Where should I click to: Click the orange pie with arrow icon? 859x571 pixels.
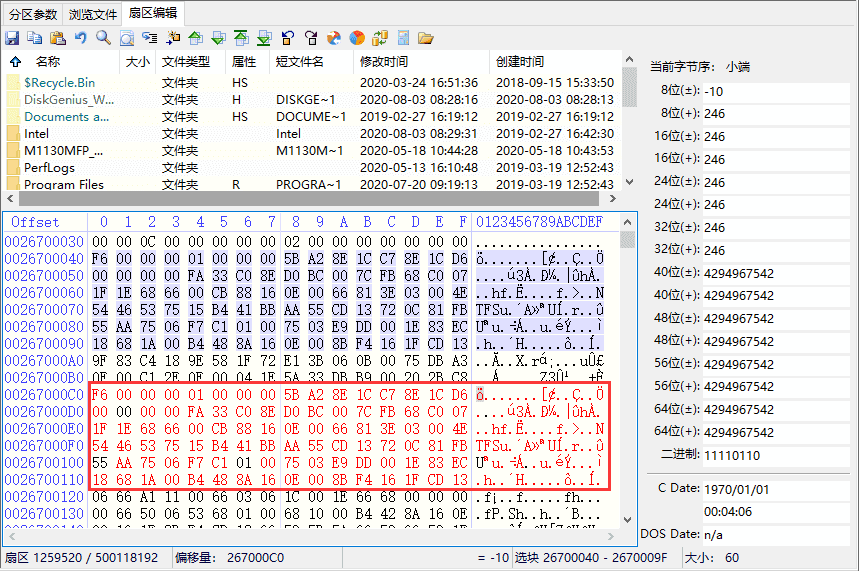(334, 38)
